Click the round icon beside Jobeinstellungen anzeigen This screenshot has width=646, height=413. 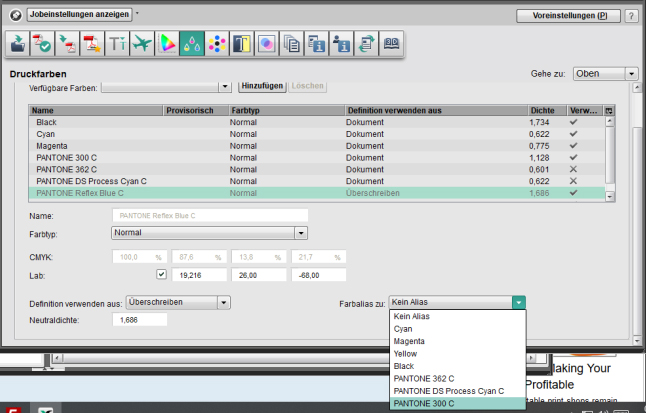tap(16, 15)
